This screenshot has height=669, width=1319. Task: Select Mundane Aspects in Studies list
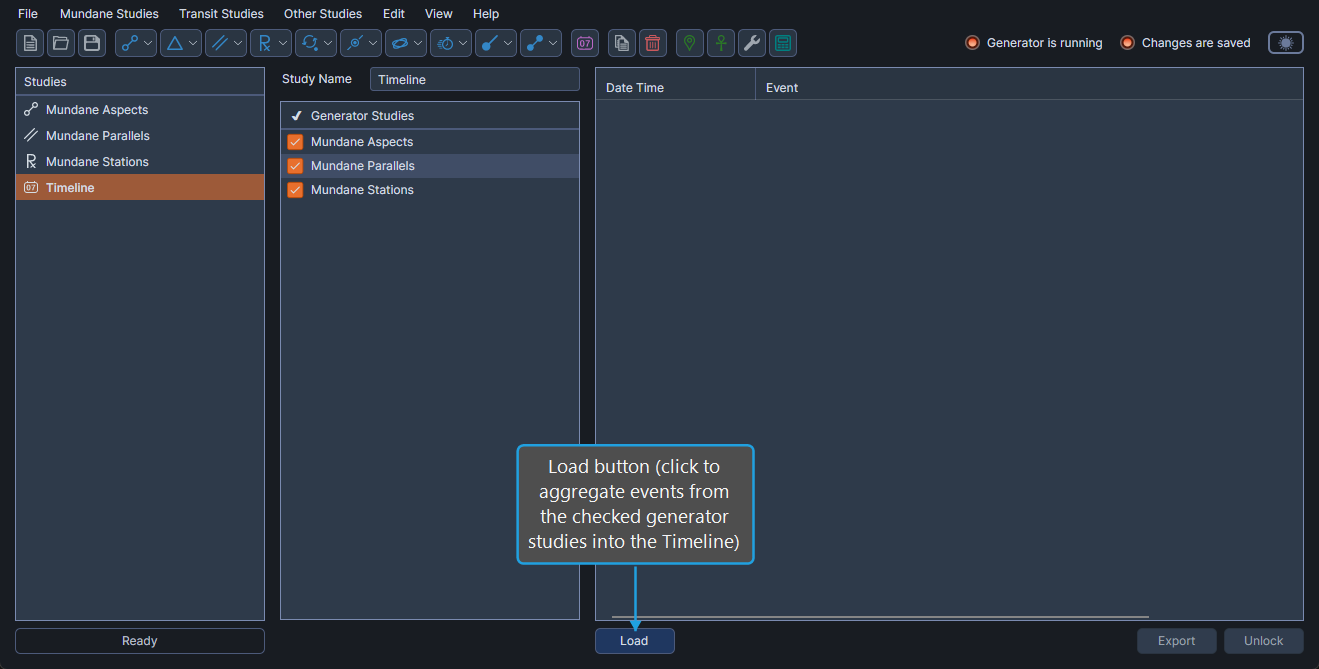(x=140, y=110)
